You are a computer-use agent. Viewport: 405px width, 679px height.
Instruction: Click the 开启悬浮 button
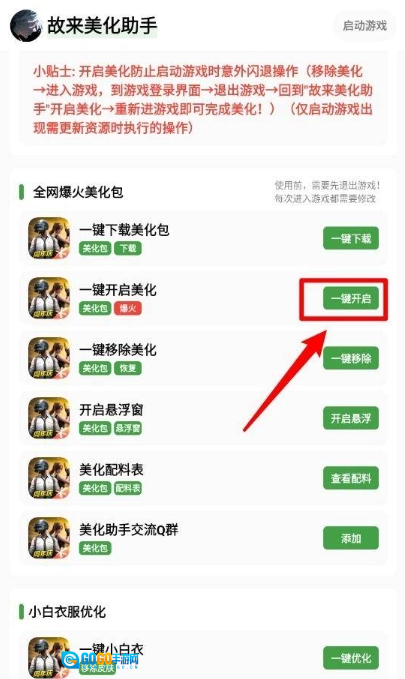[x=351, y=418]
